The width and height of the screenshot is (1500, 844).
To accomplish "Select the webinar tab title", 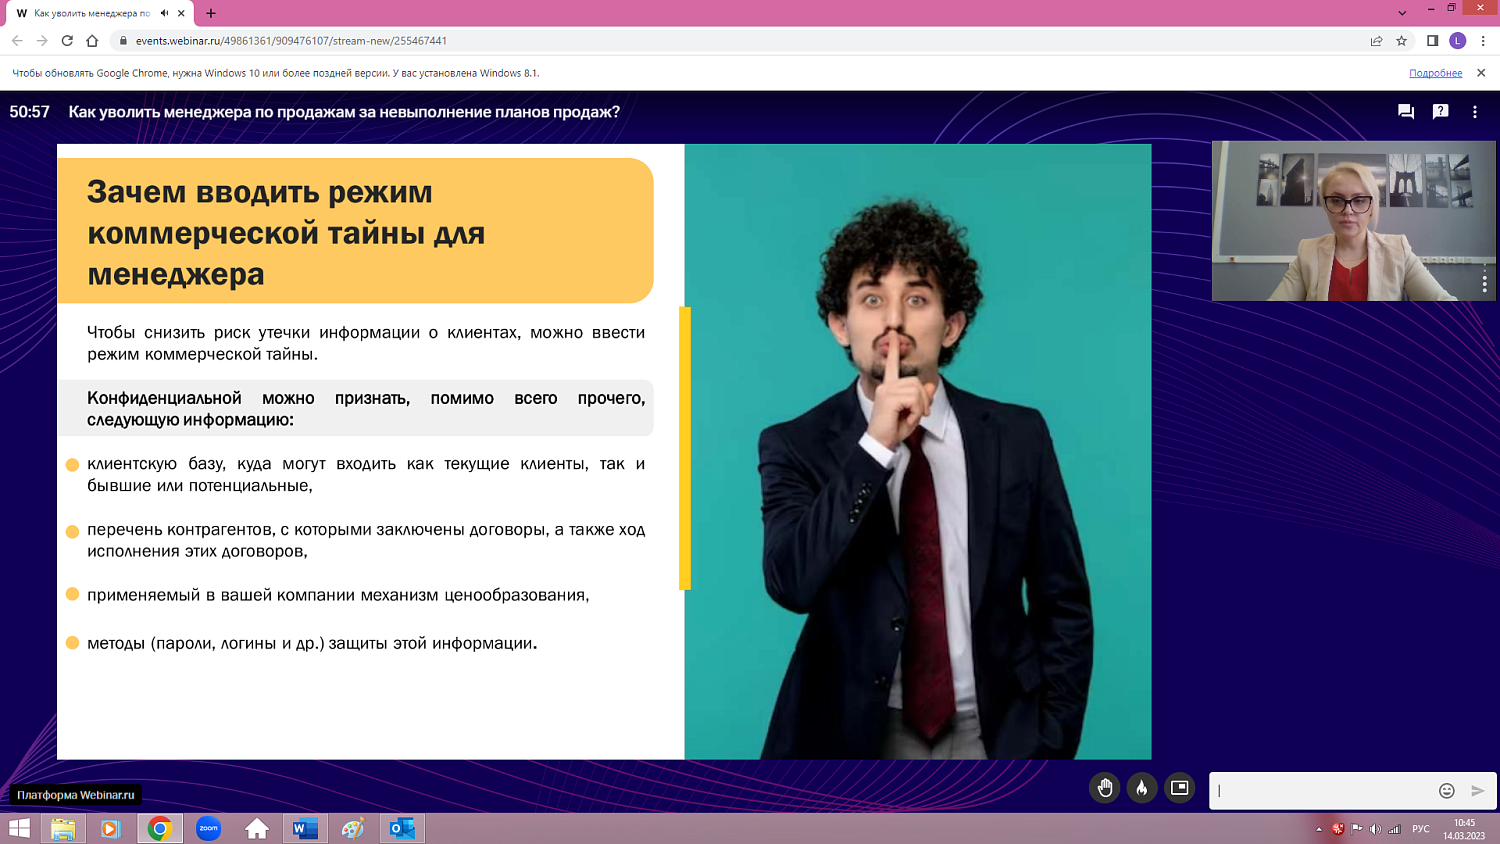I will pos(92,13).
